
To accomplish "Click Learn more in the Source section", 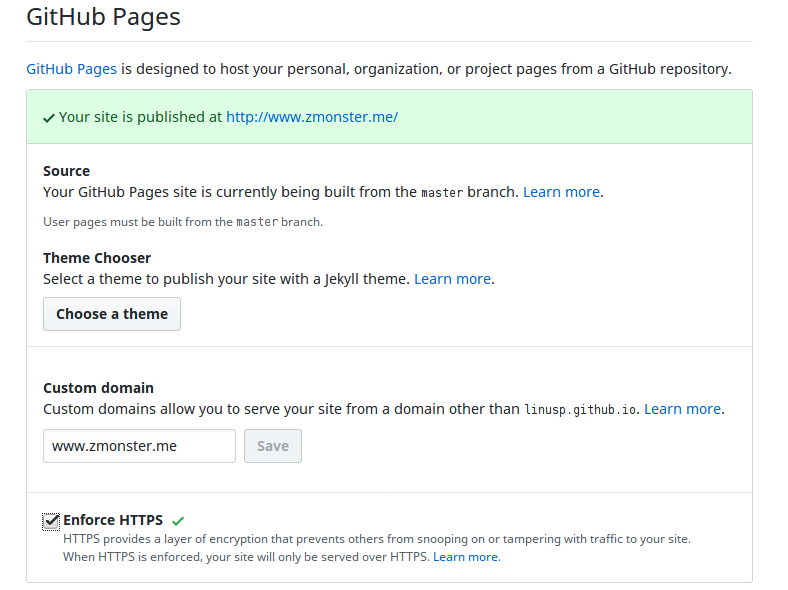I will pyautogui.click(x=561, y=192).
